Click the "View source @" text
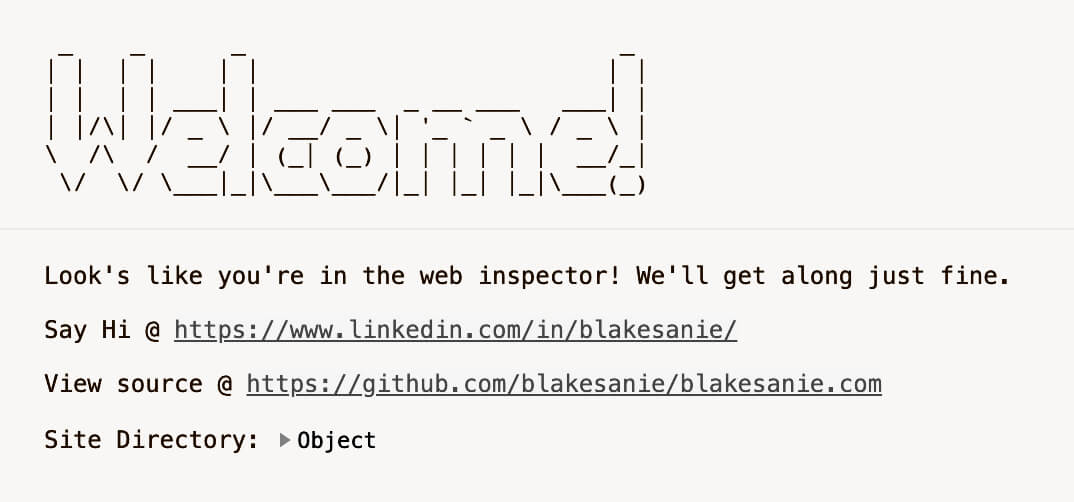1074x502 pixels. pyautogui.click(x=138, y=384)
